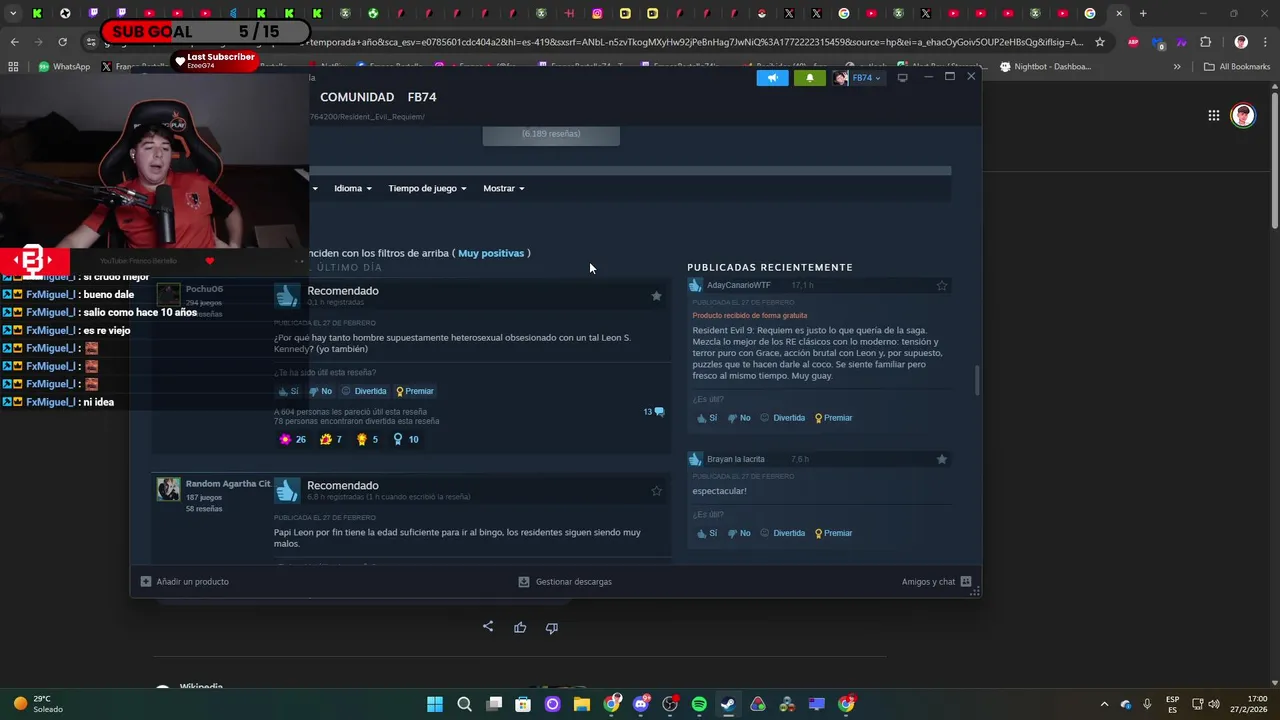The width and height of the screenshot is (1280, 720).
Task: Open the Nightbot - Dashboard bookmark
Action: pyautogui.click(x=1044, y=67)
